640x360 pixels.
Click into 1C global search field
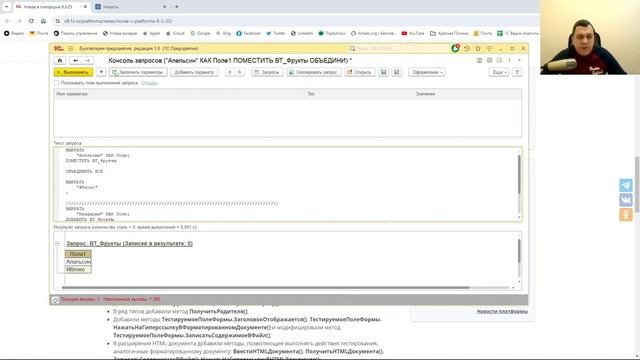pyautogui.click(x=399, y=49)
